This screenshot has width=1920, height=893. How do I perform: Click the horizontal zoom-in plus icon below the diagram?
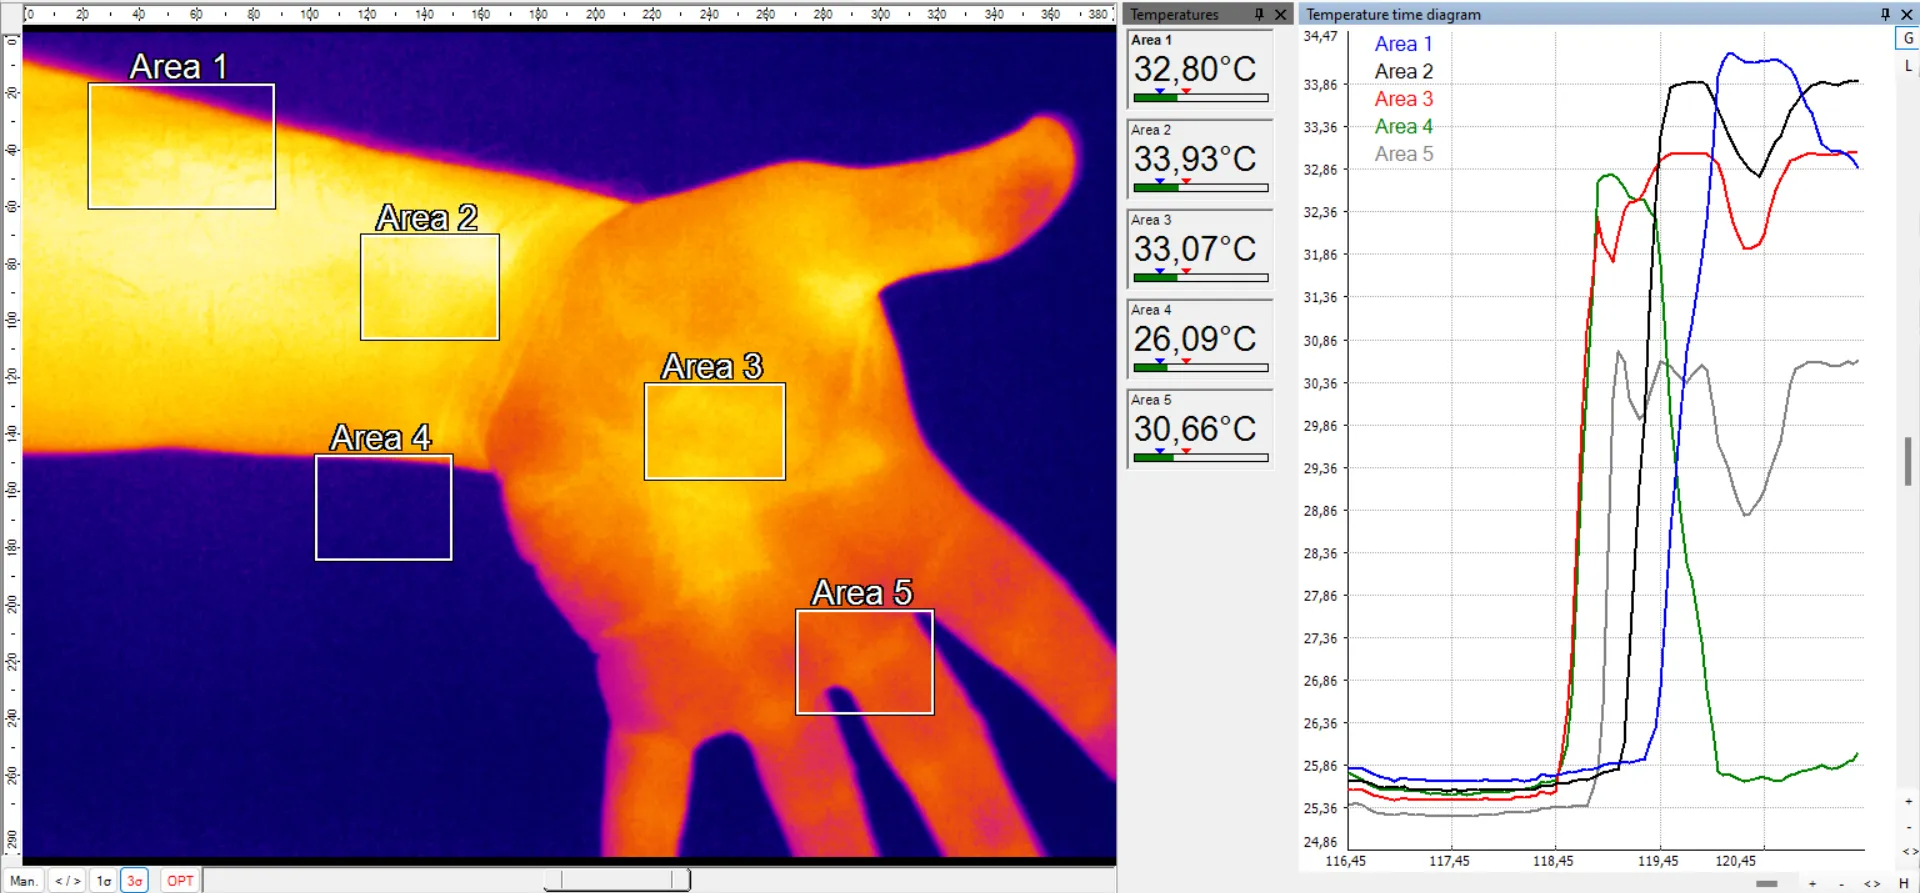coord(1812,883)
